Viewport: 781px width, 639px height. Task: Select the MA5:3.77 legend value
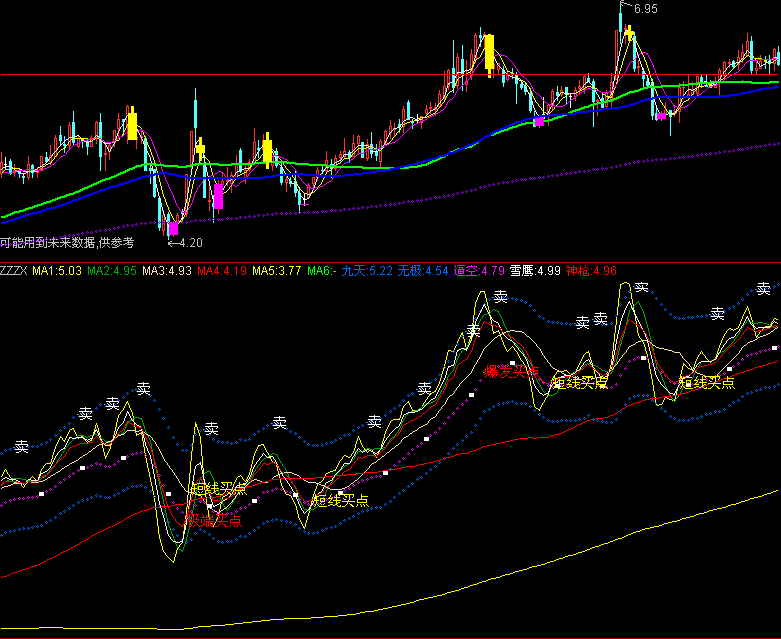[276, 271]
